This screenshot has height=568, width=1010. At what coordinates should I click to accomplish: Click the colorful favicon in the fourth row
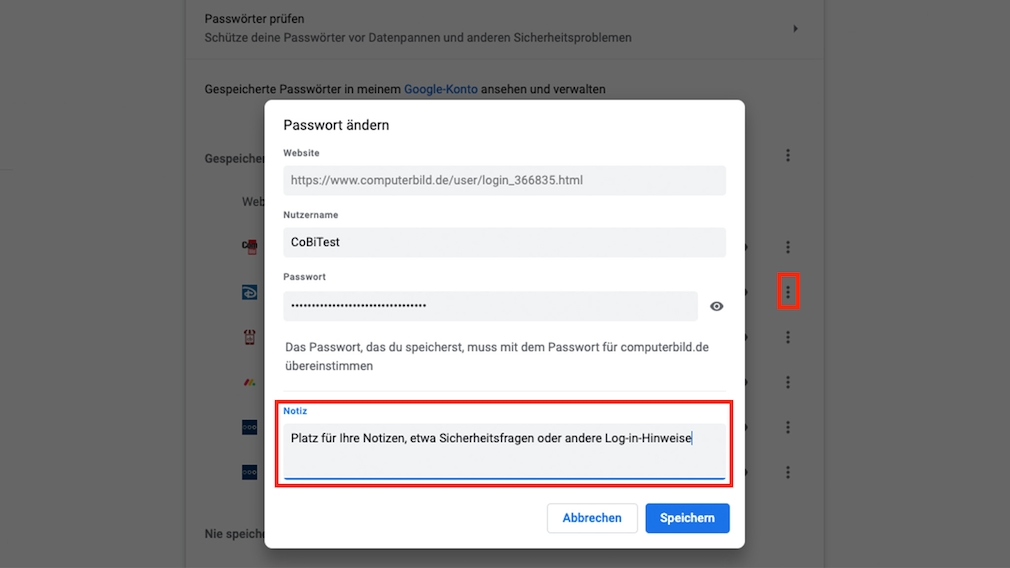[250, 382]
